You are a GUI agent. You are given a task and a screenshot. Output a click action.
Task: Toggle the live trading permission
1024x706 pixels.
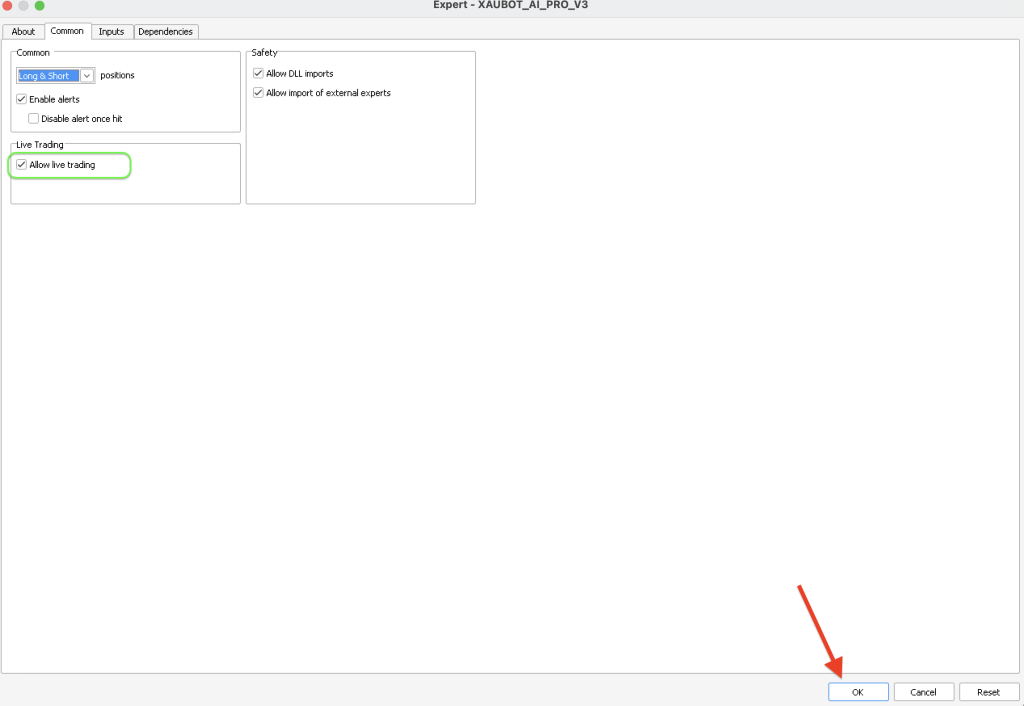[21, 164]
